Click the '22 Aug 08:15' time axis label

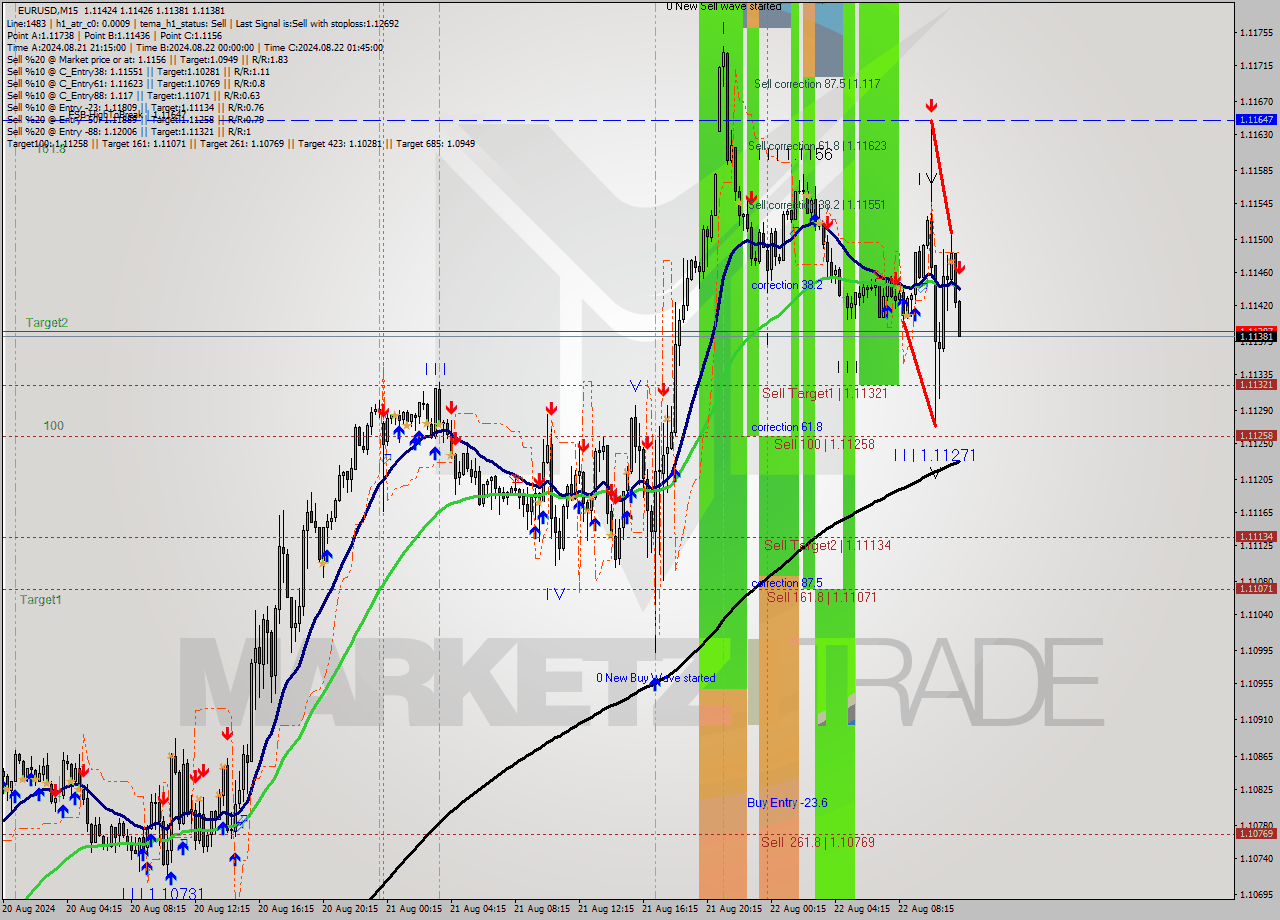pos(926,909)
